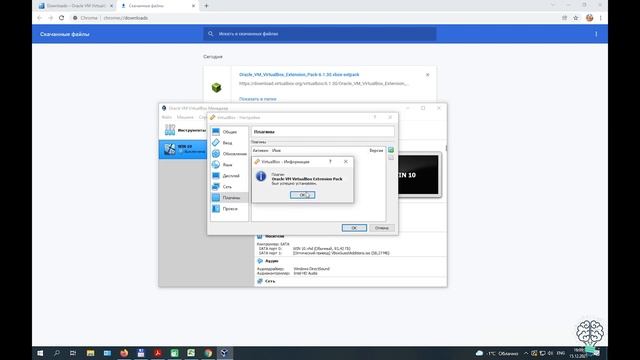Open the Язык settings category
Image resolution: width=640 pixels, height=360 pixels.
click(229, 165)
